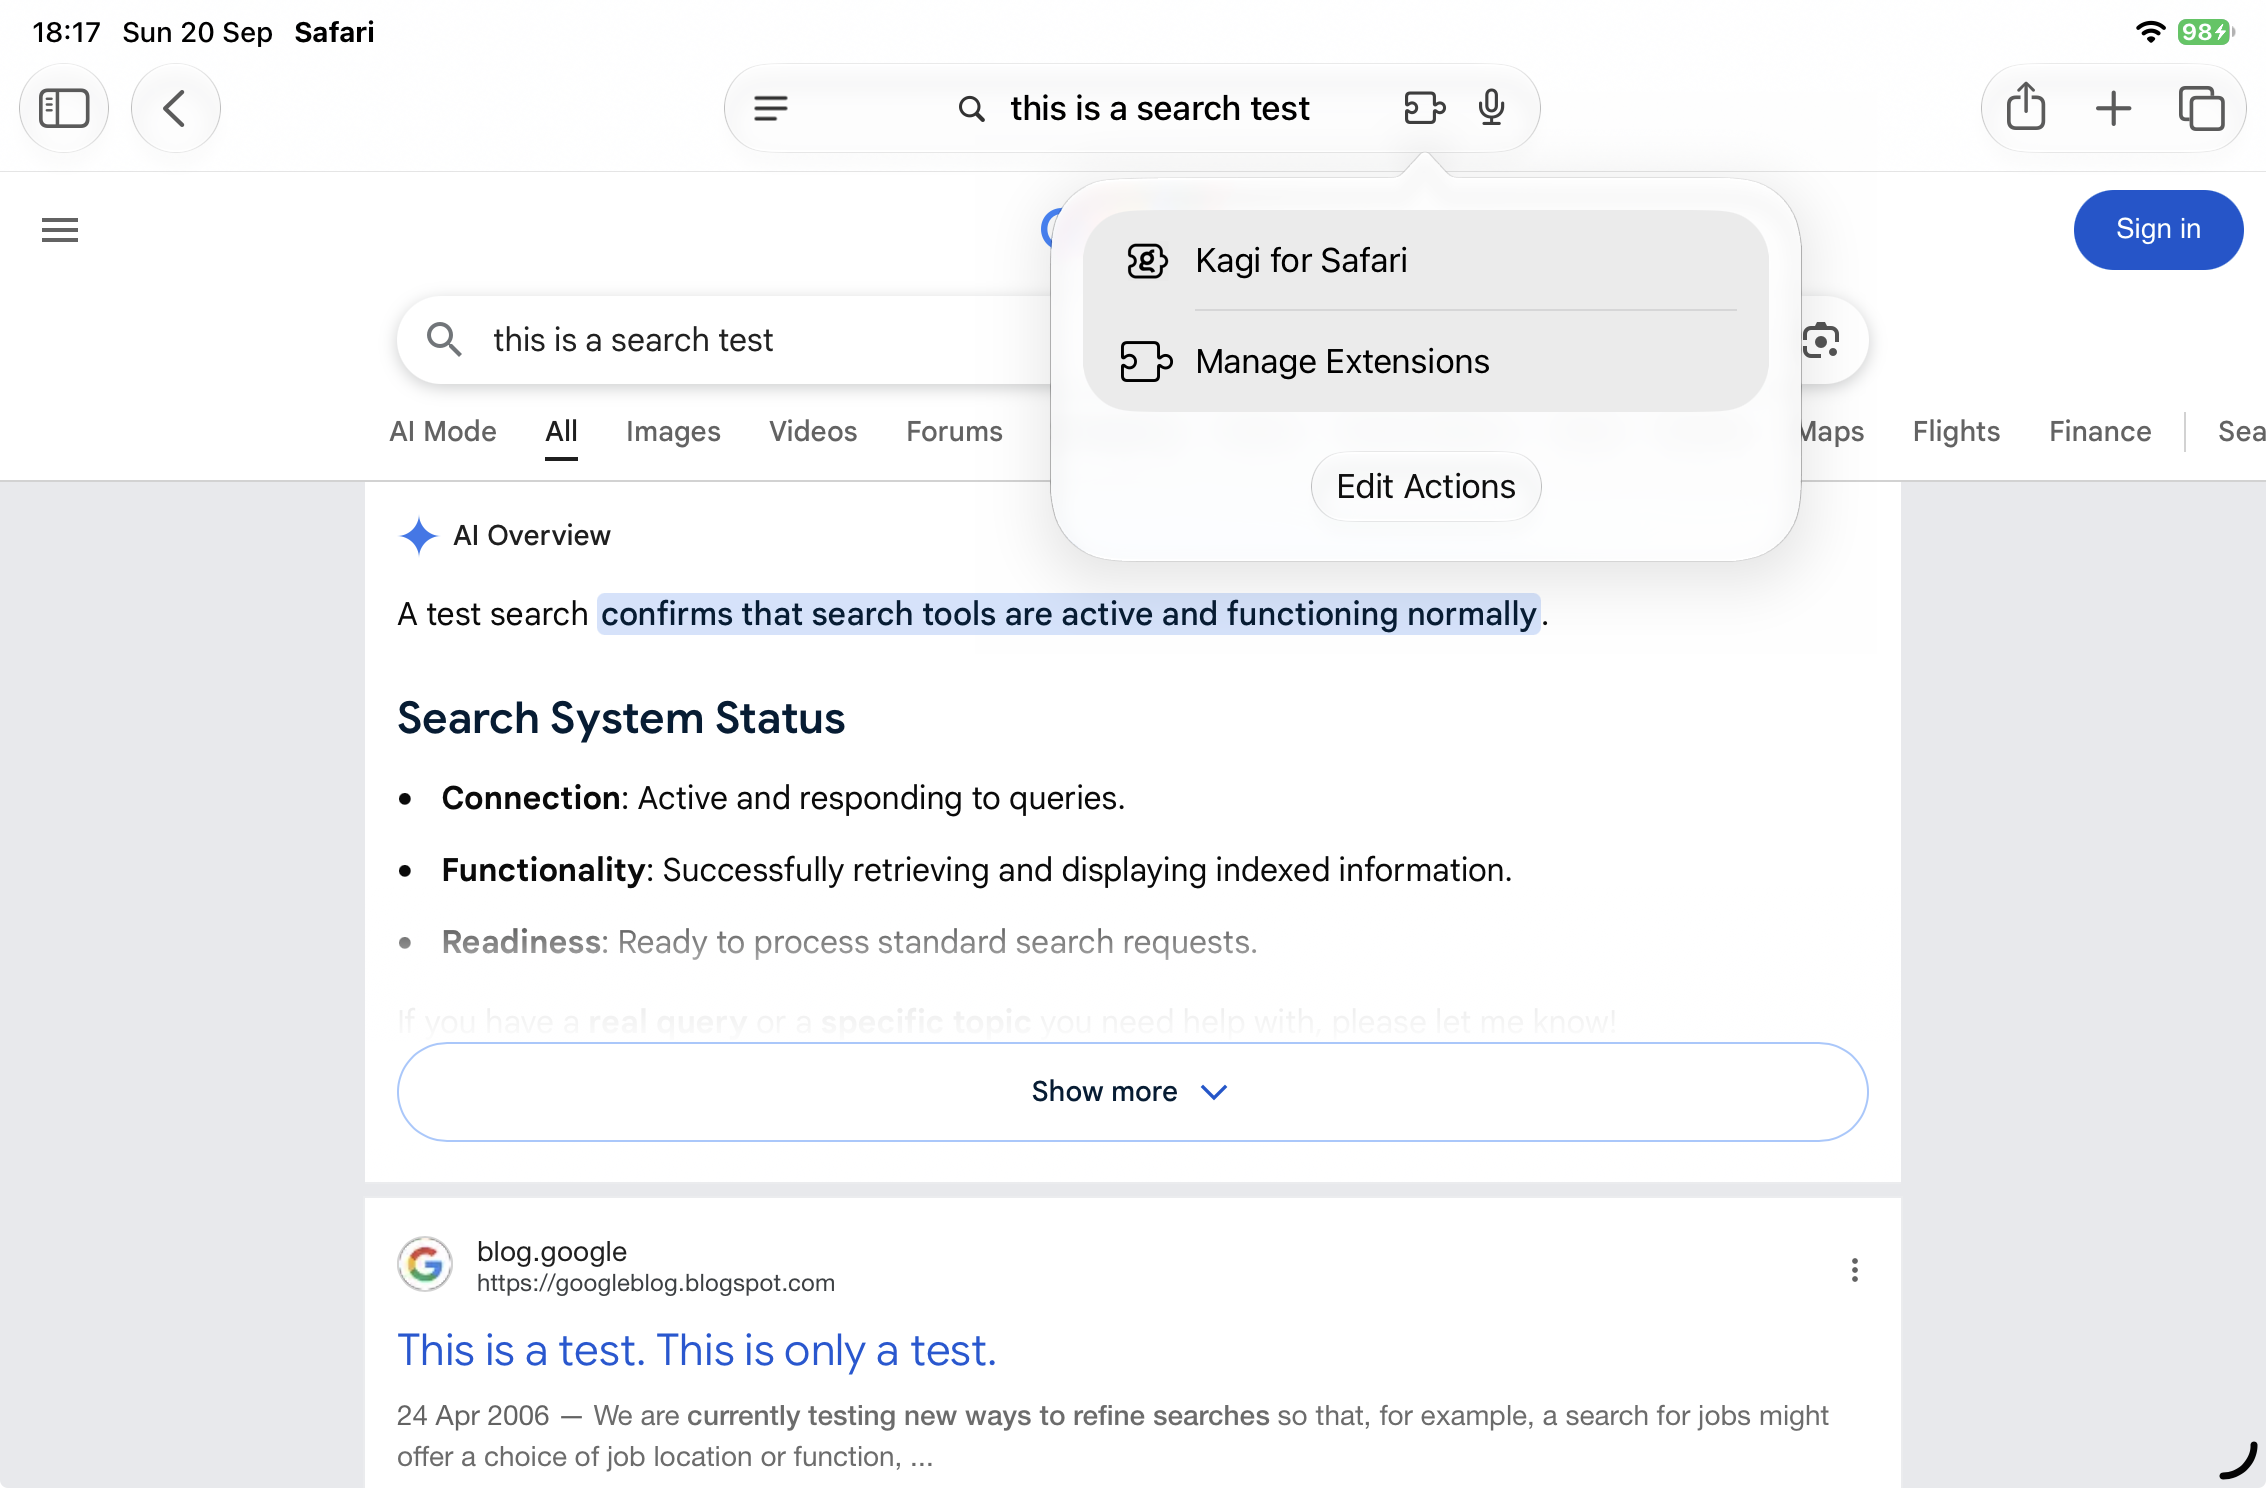2266x1488 pixels.
Task: Click the Google search box text
Action: point(633,340)
